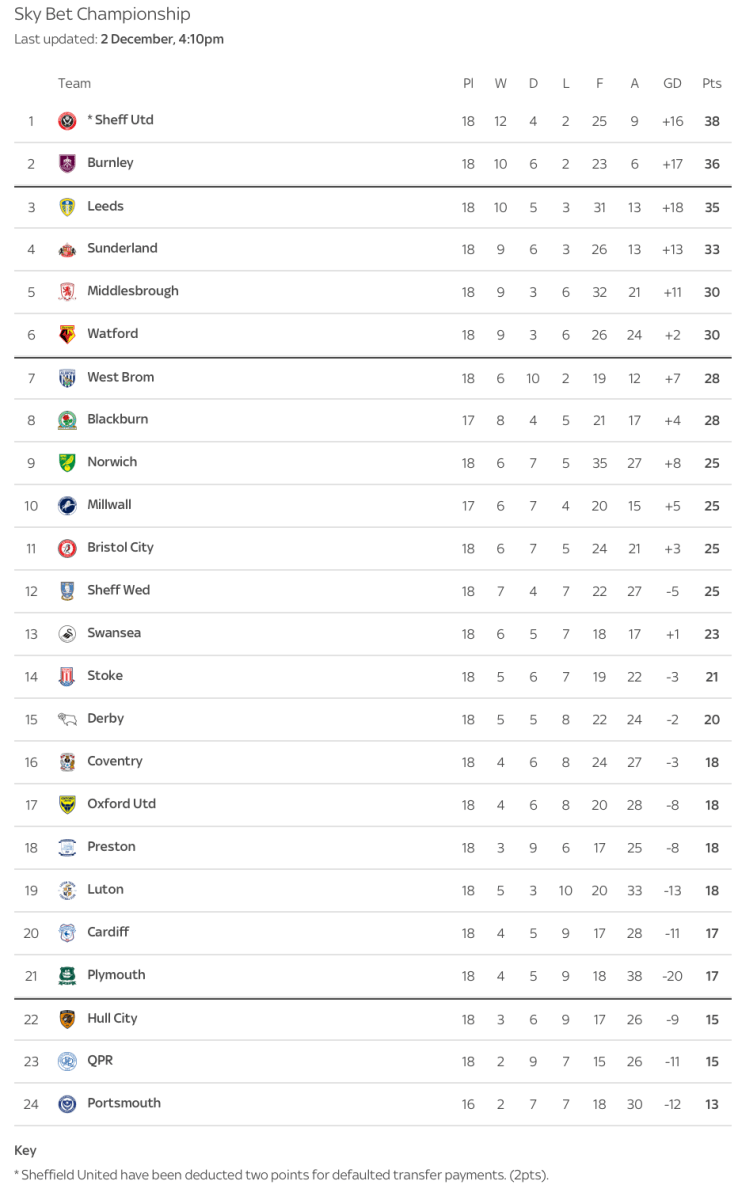Click the Burnley club badge

click(x=67, y=164)
